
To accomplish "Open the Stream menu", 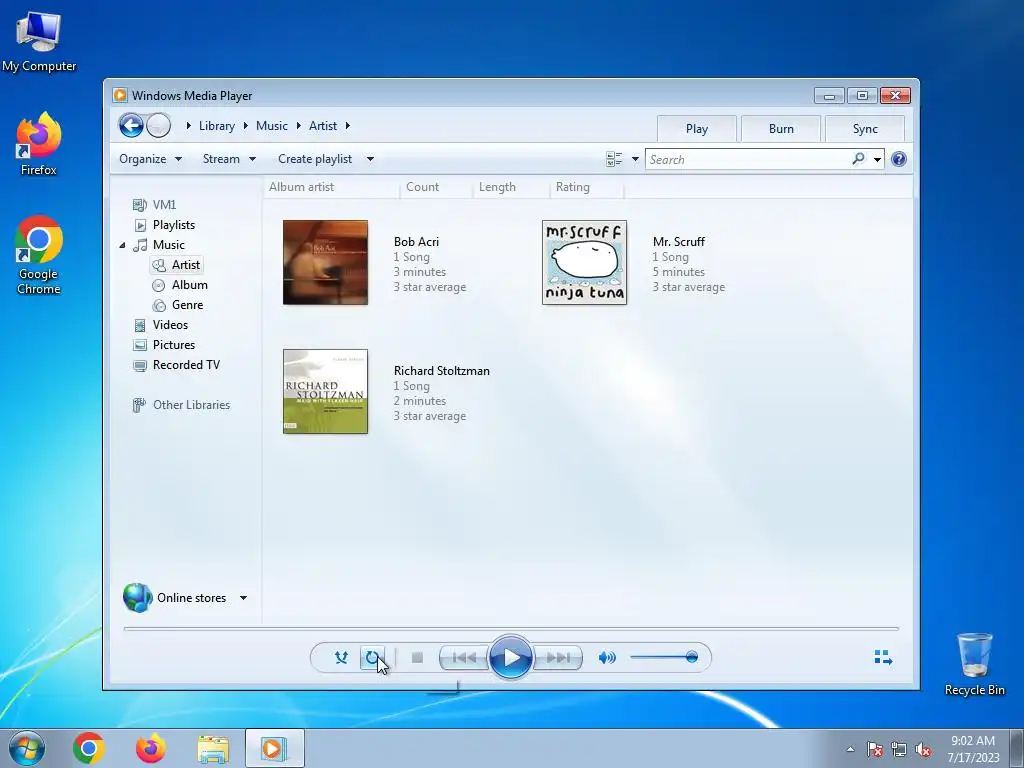I will click(x=229, y=159).
